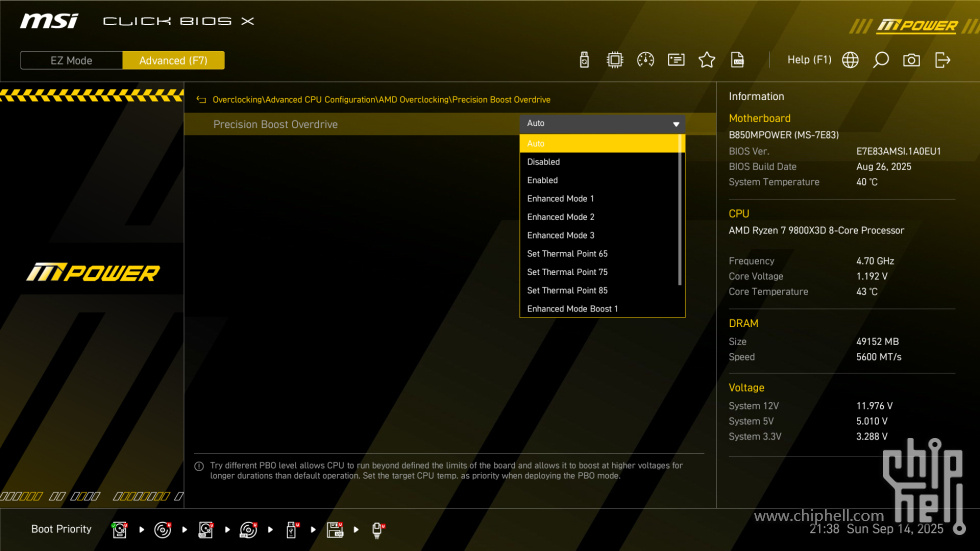
Task: Click the System 3.3V value 3.288 V
Action: click(x=872, y=437)
